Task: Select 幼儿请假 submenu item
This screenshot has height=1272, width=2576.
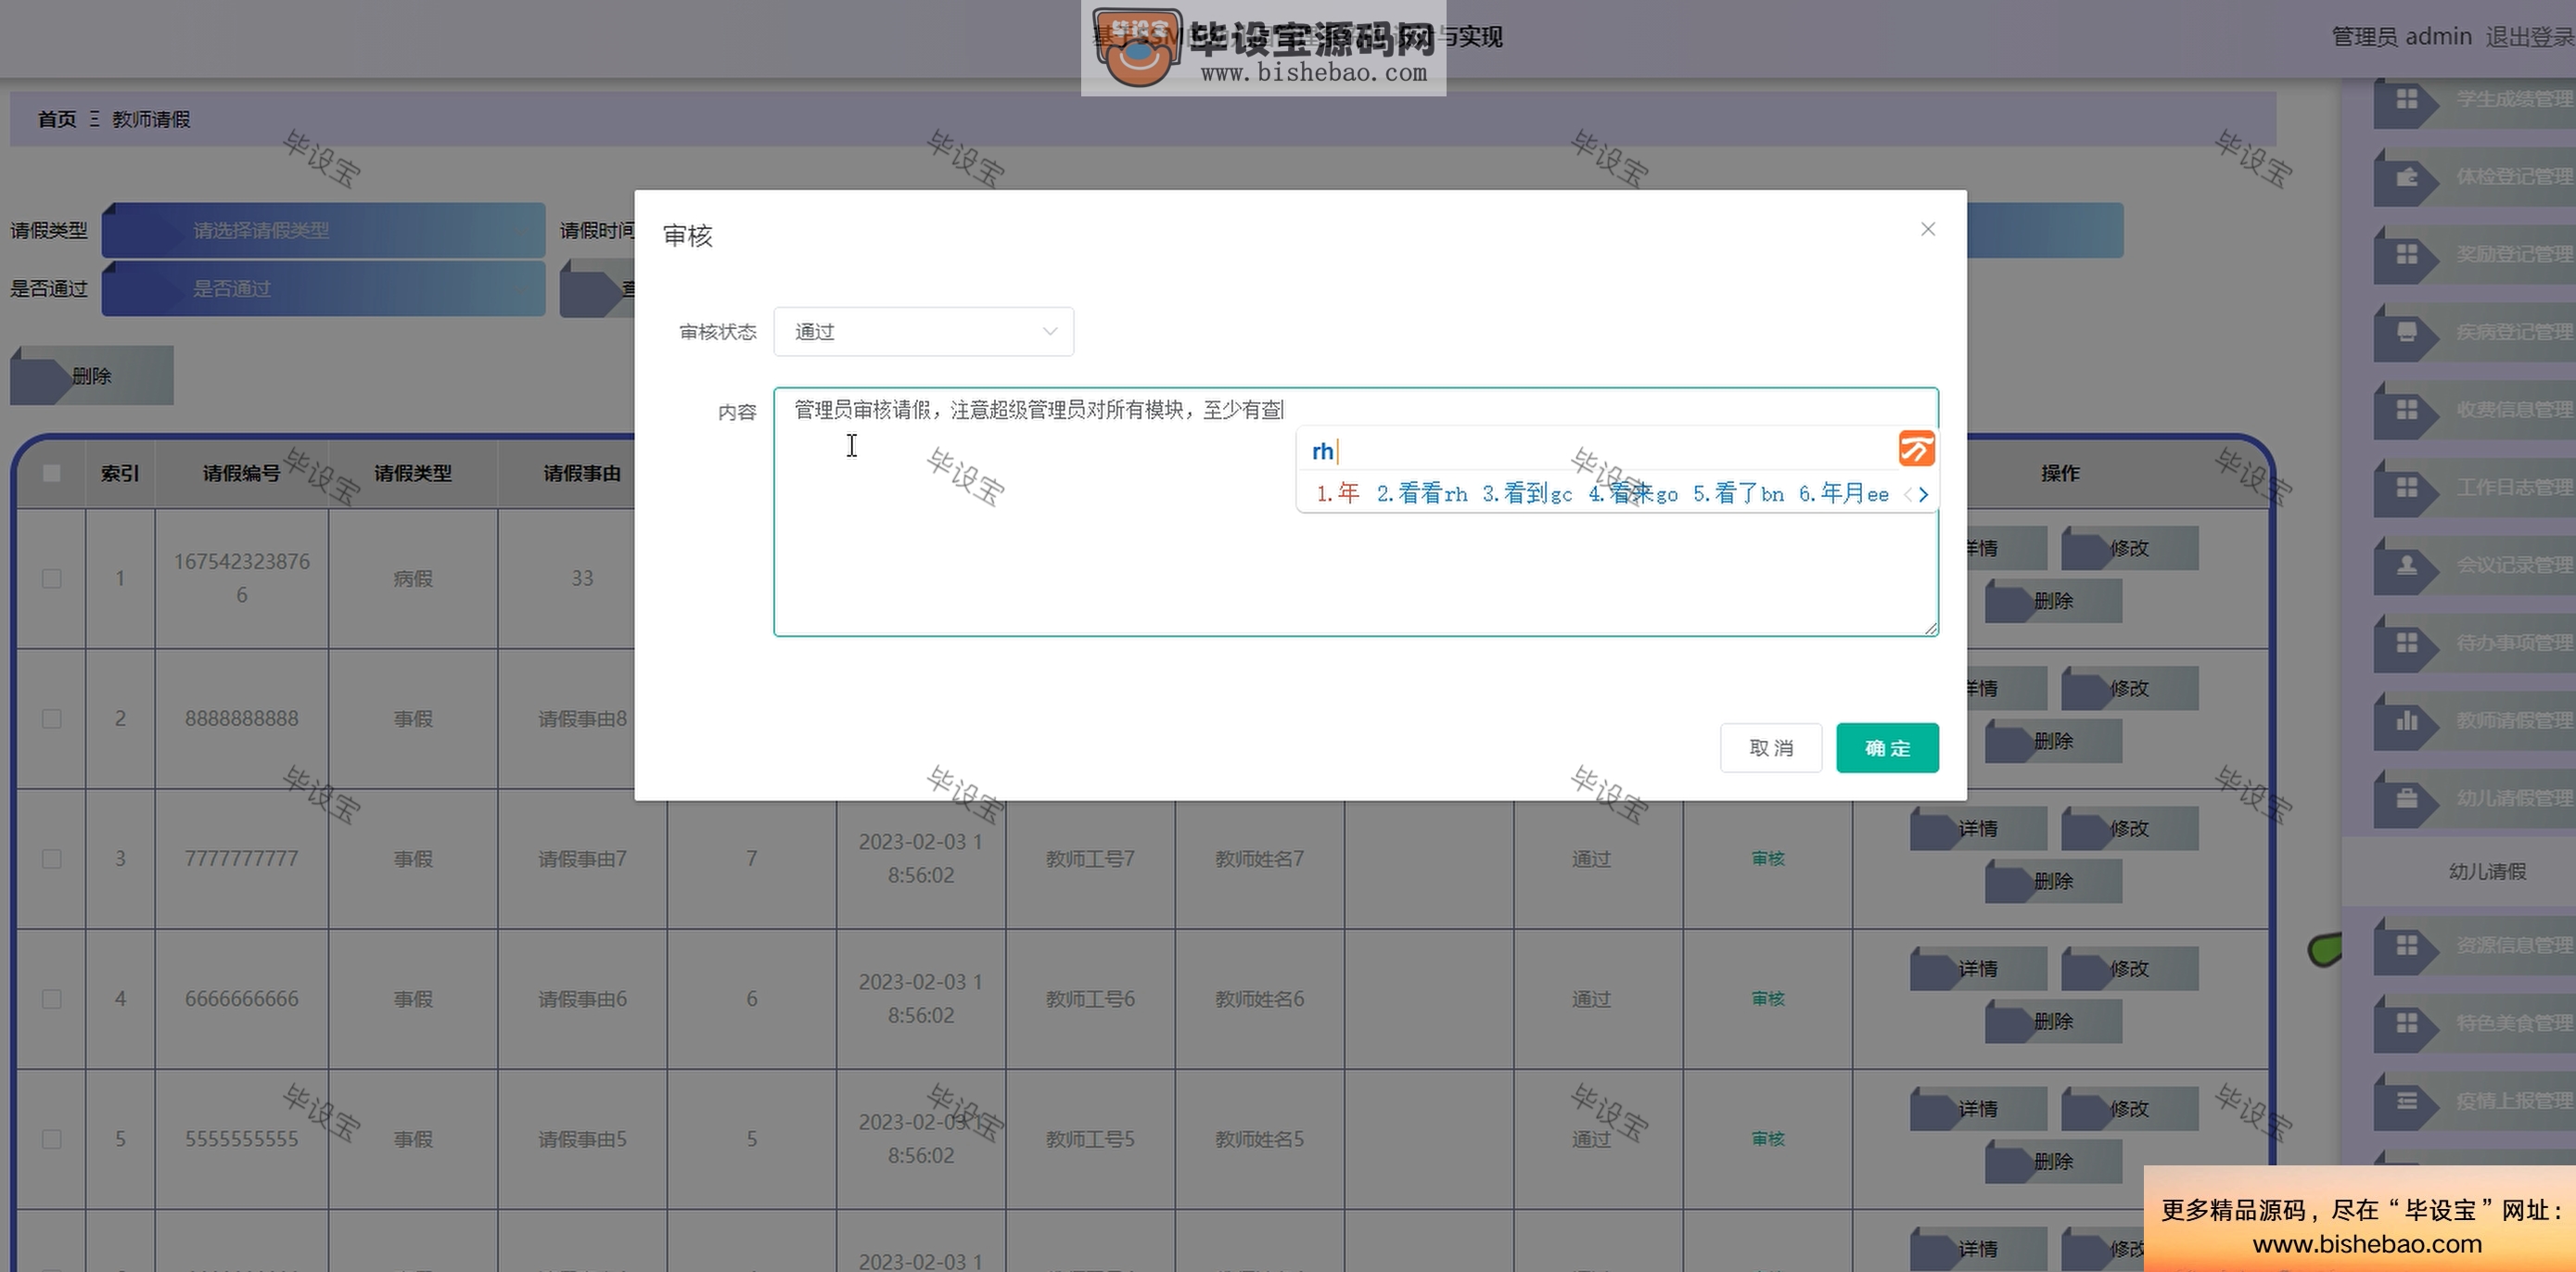Action: pyautogui.click(x=2487, y=871)
